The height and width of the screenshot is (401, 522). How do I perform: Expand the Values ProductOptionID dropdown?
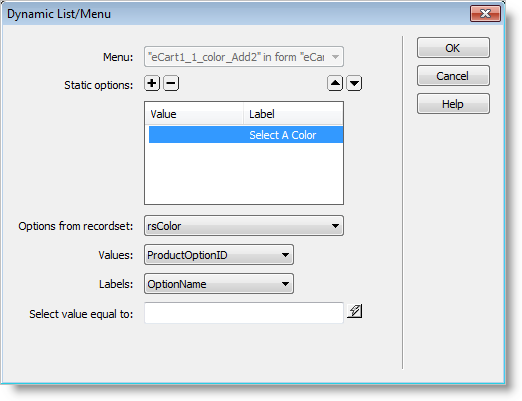pyautogui.click(x=219, y=255)
